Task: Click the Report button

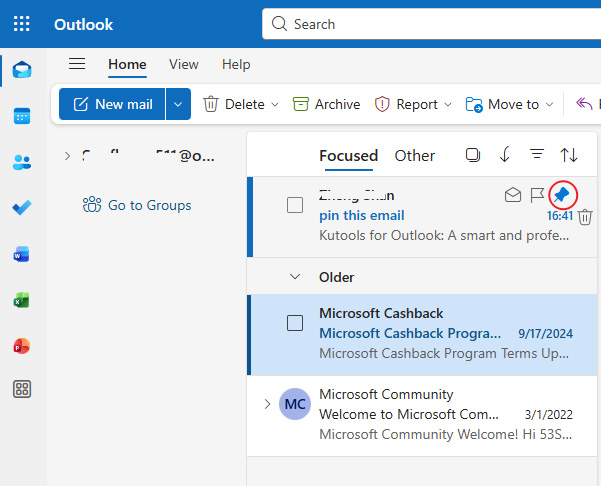Action: (406, 104)
